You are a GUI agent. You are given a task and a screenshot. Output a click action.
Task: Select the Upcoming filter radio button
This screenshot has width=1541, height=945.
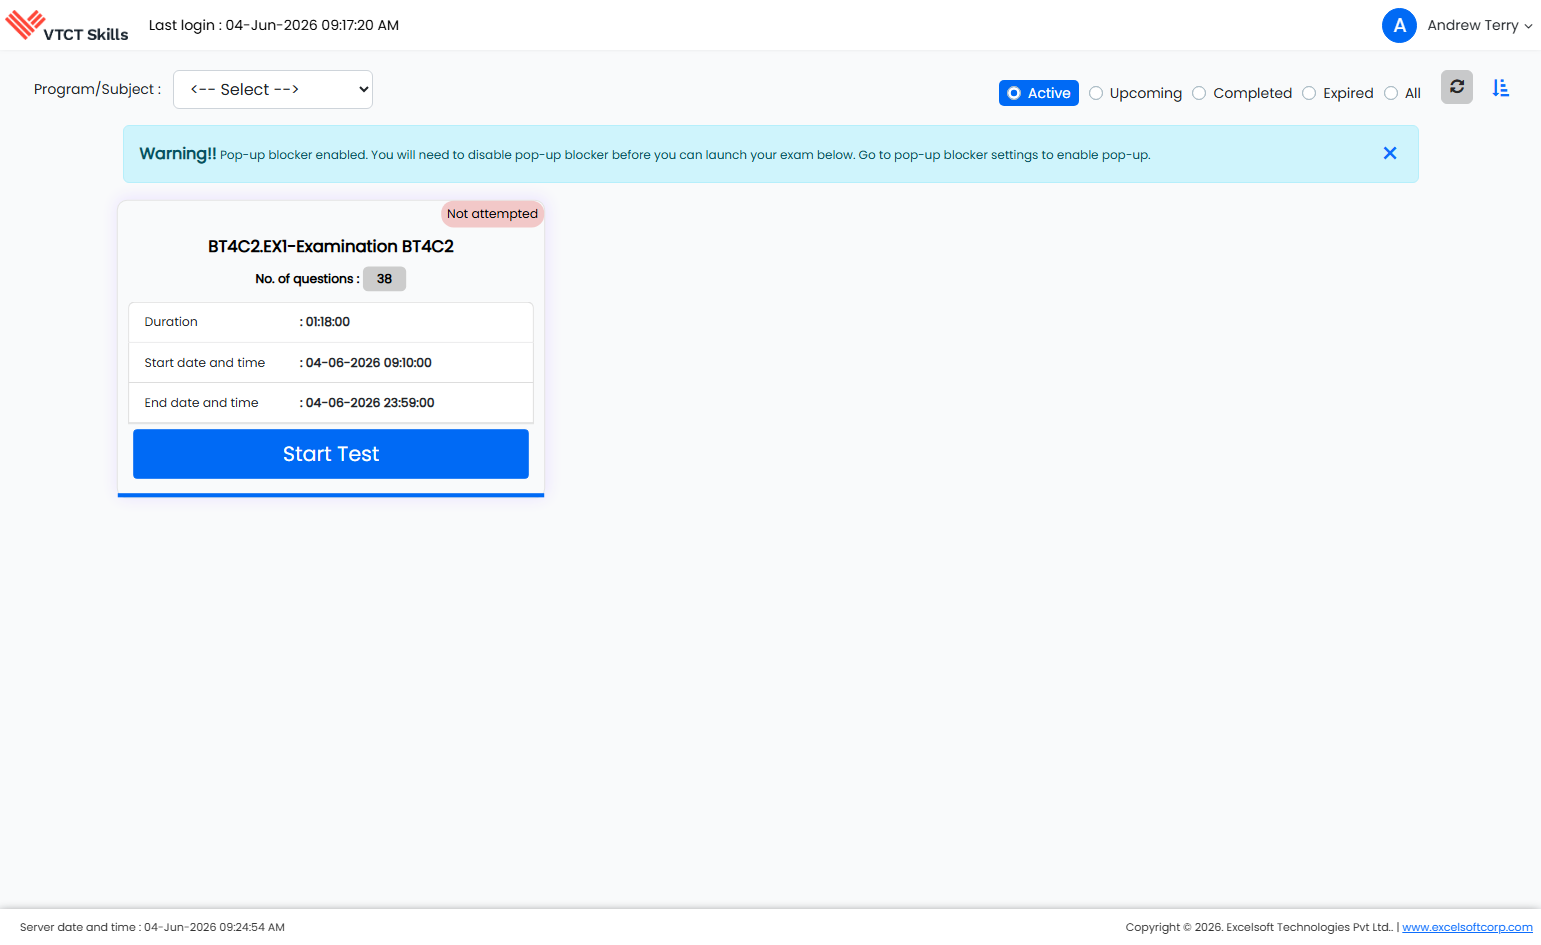coord(1096,93)
